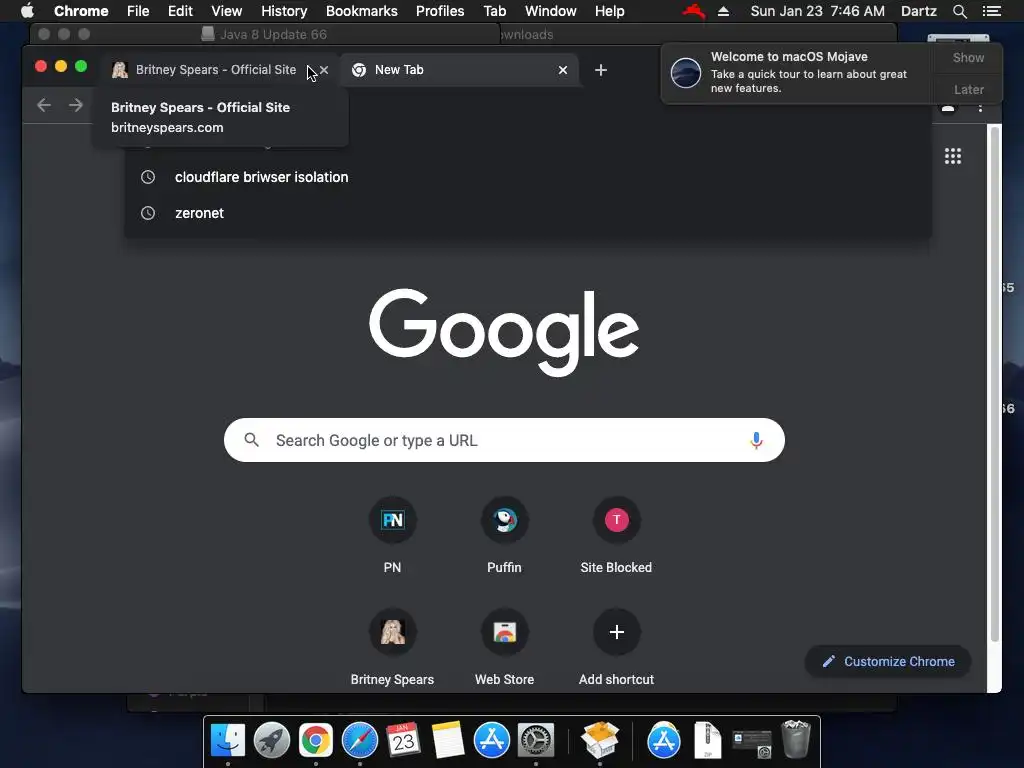Open the Edit menu

(180, 11)
